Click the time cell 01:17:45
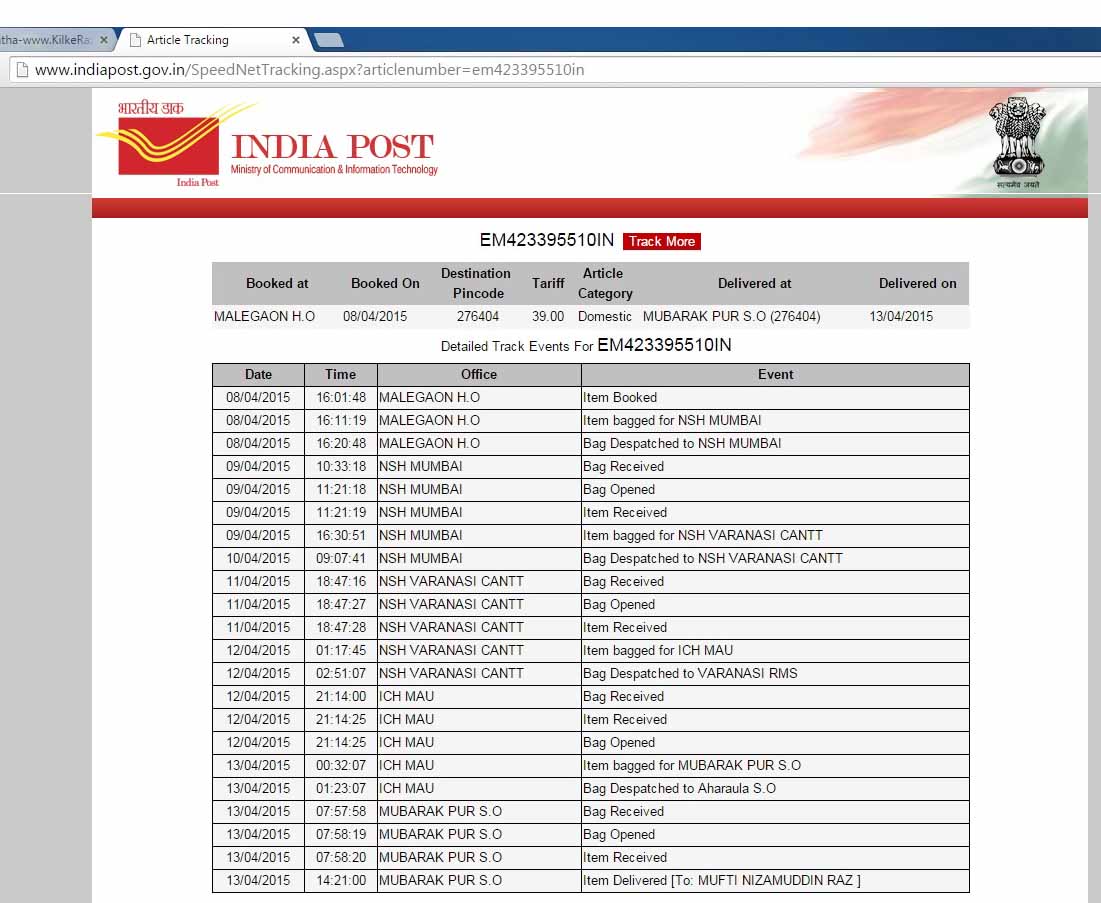 (341, 650)
